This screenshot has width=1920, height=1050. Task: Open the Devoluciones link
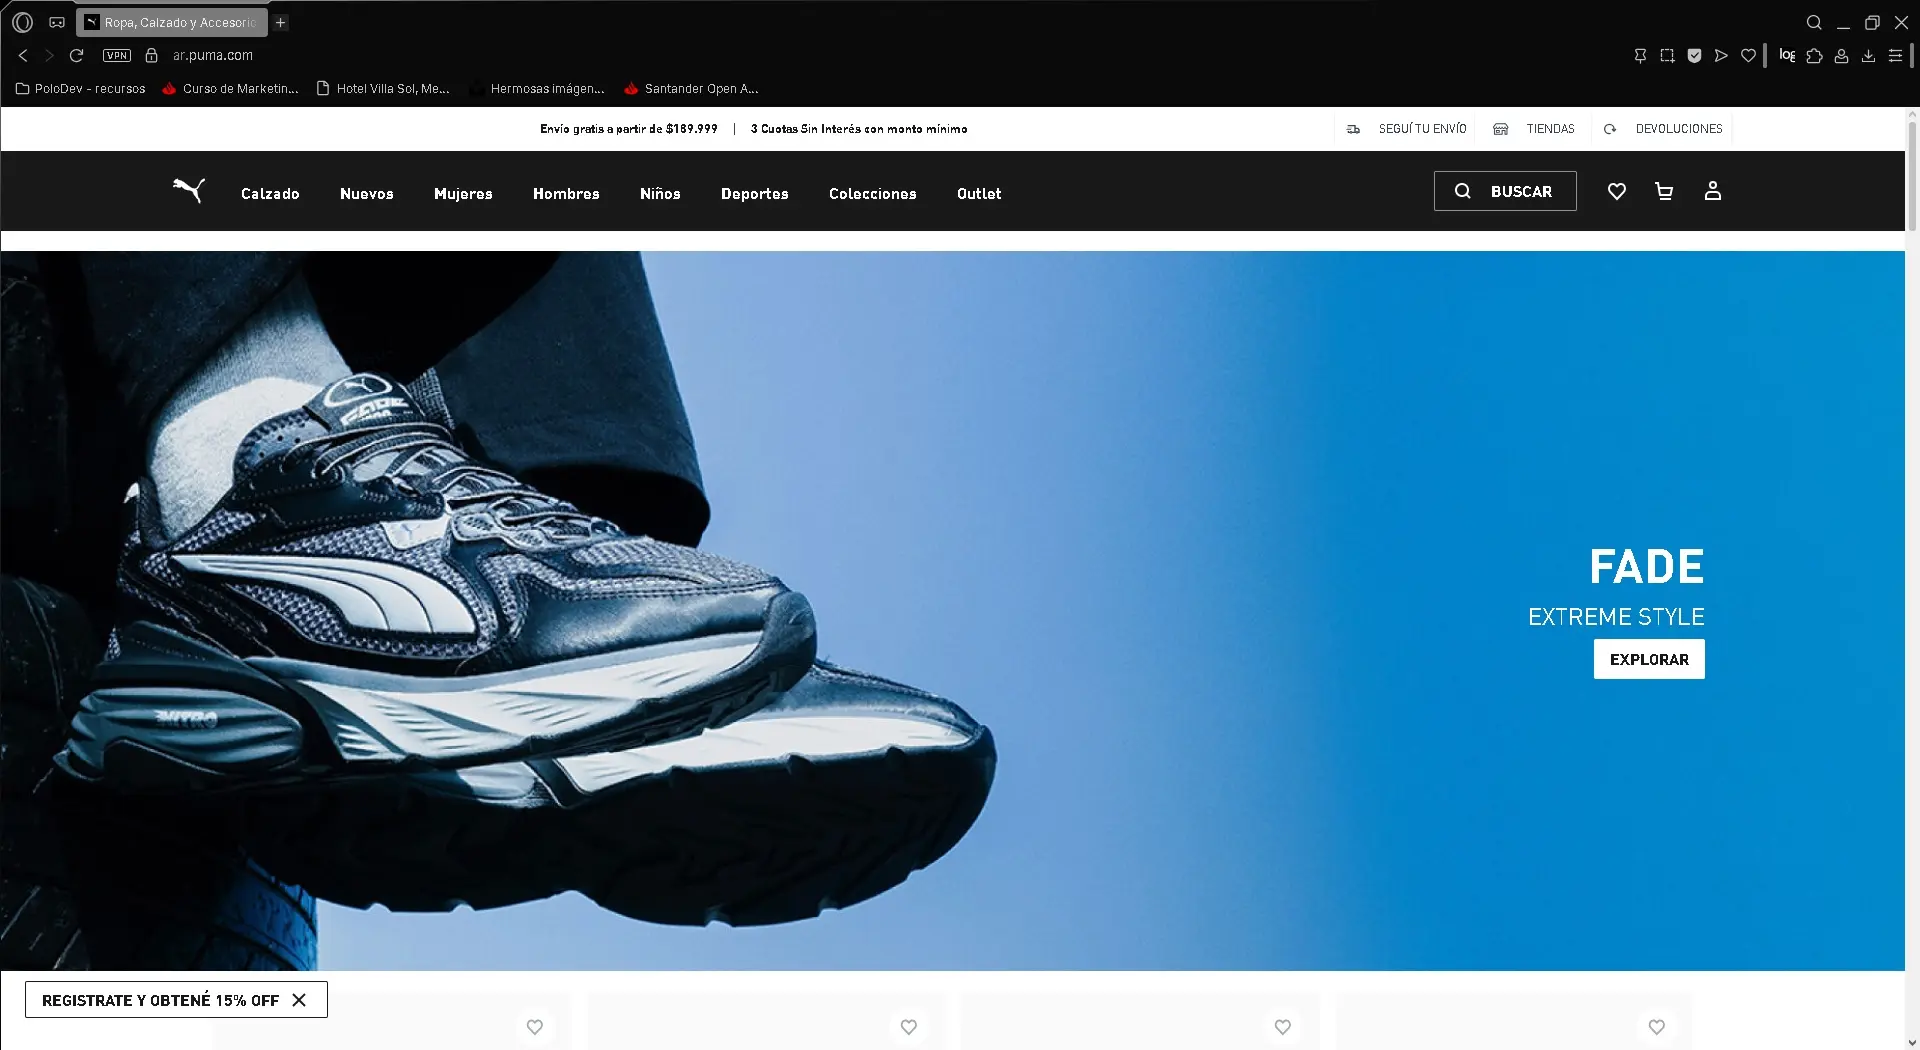tap(1679, 129)
